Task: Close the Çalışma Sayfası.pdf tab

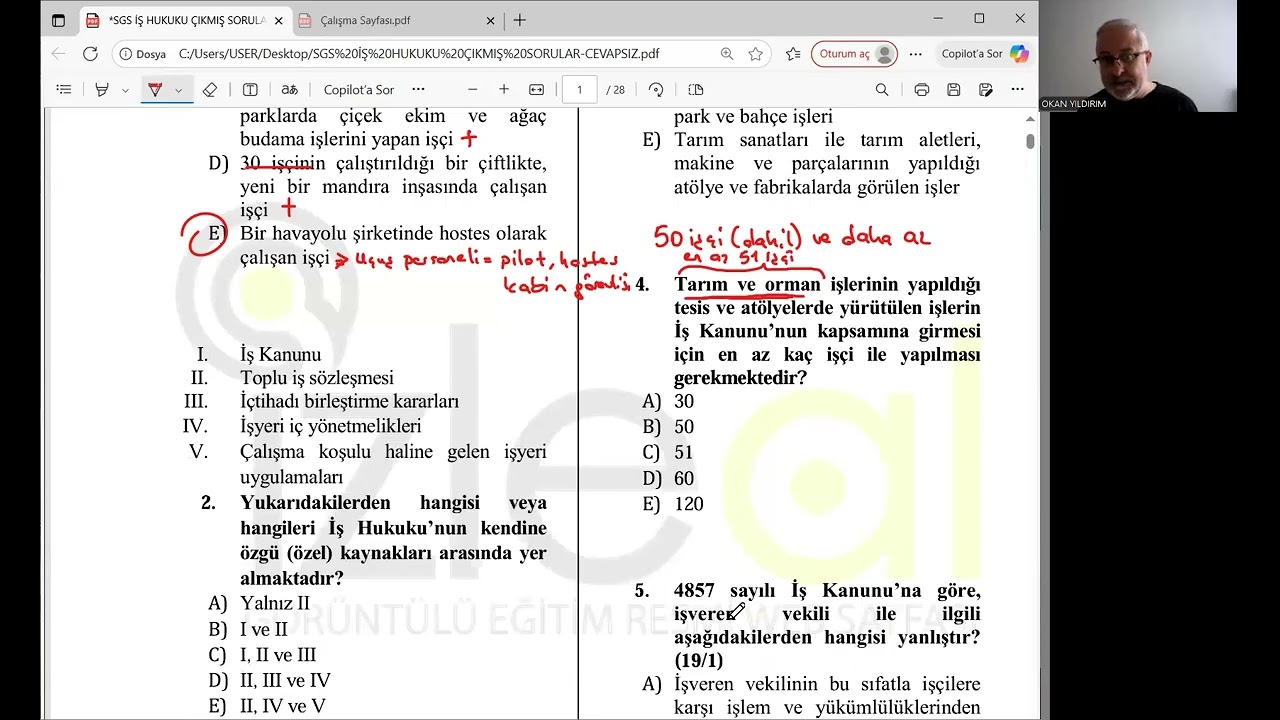Action: (490, 20)
